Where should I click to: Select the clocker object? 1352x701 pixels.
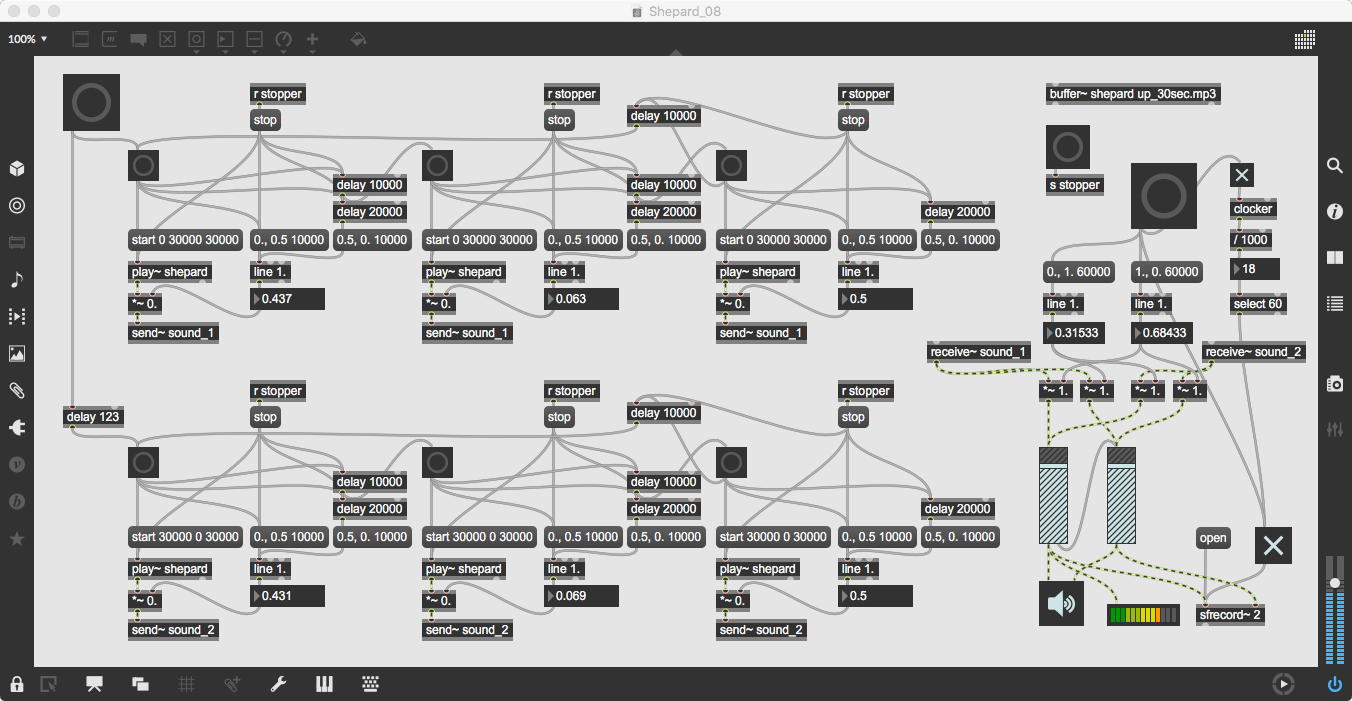pos(1253,209)
